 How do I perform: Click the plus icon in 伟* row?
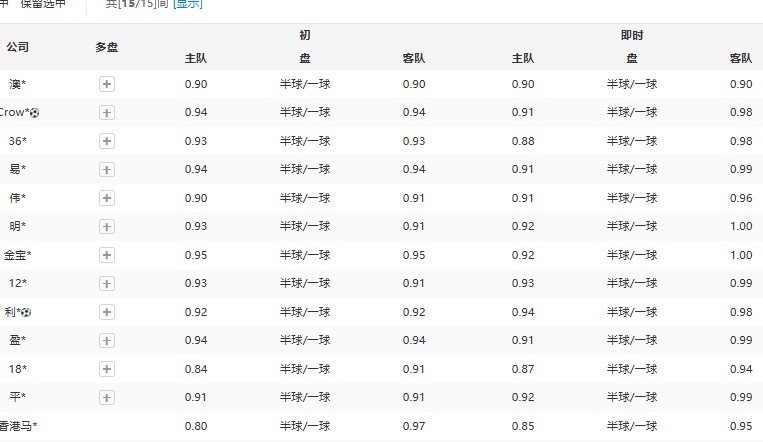(107, 199)
